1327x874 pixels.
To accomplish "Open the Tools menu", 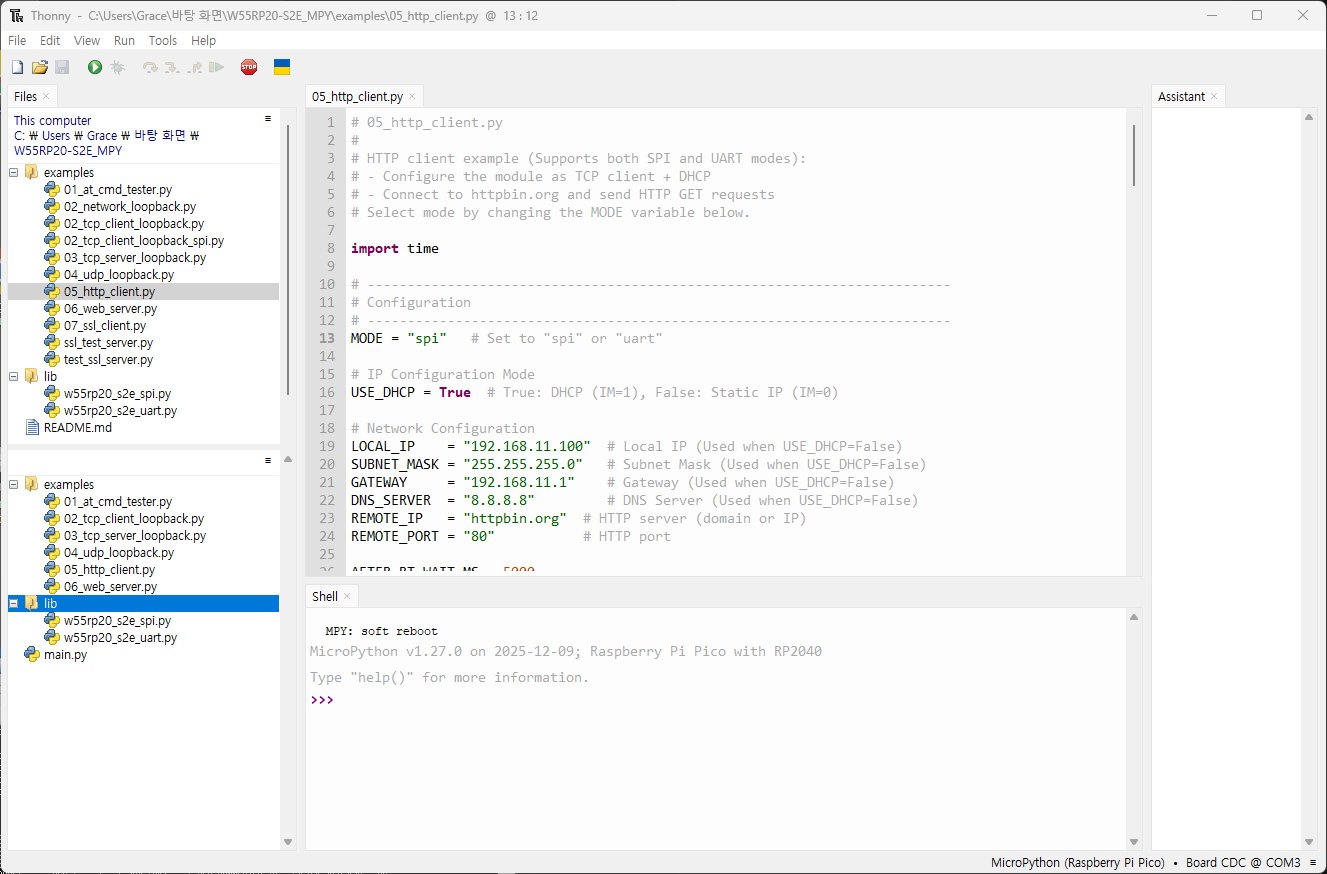I will 162,41.
